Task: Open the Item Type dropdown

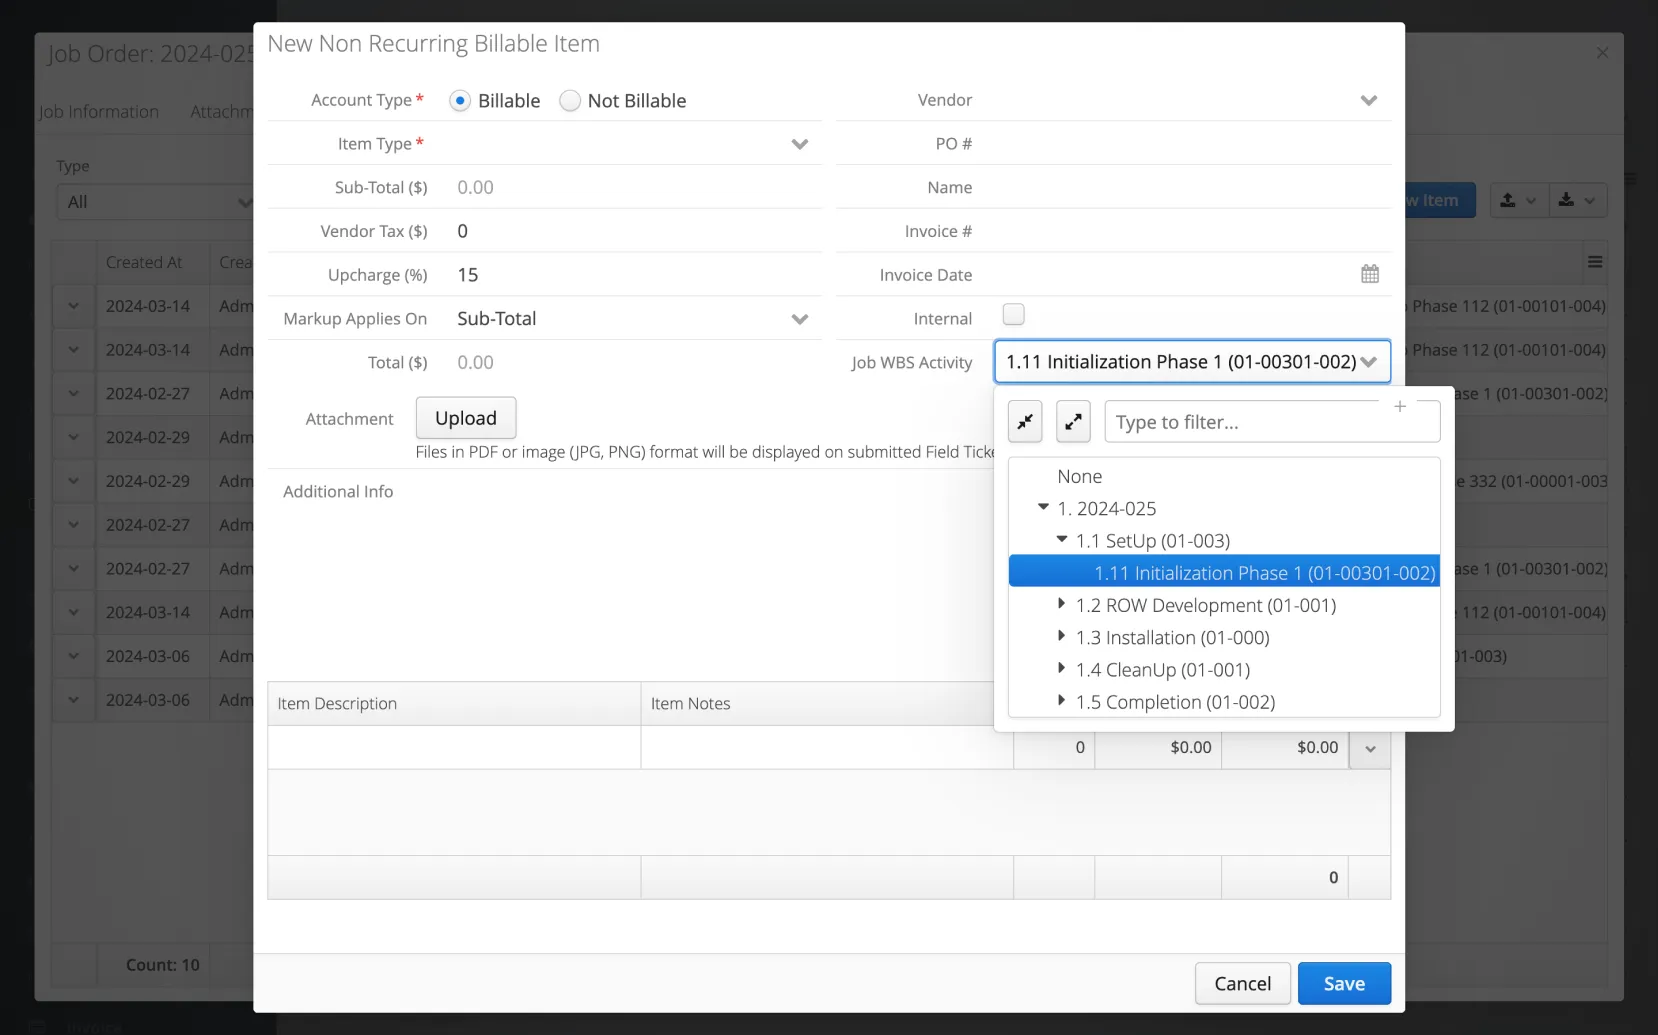Action: point(799,144)
